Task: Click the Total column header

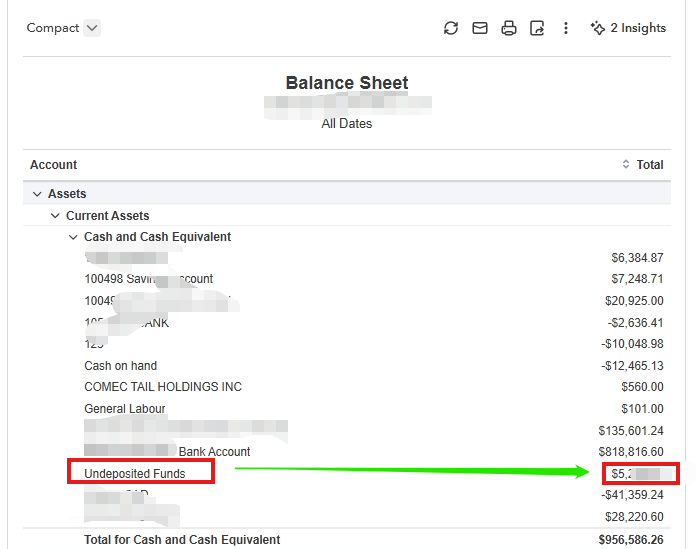Action: click(650, 165)
